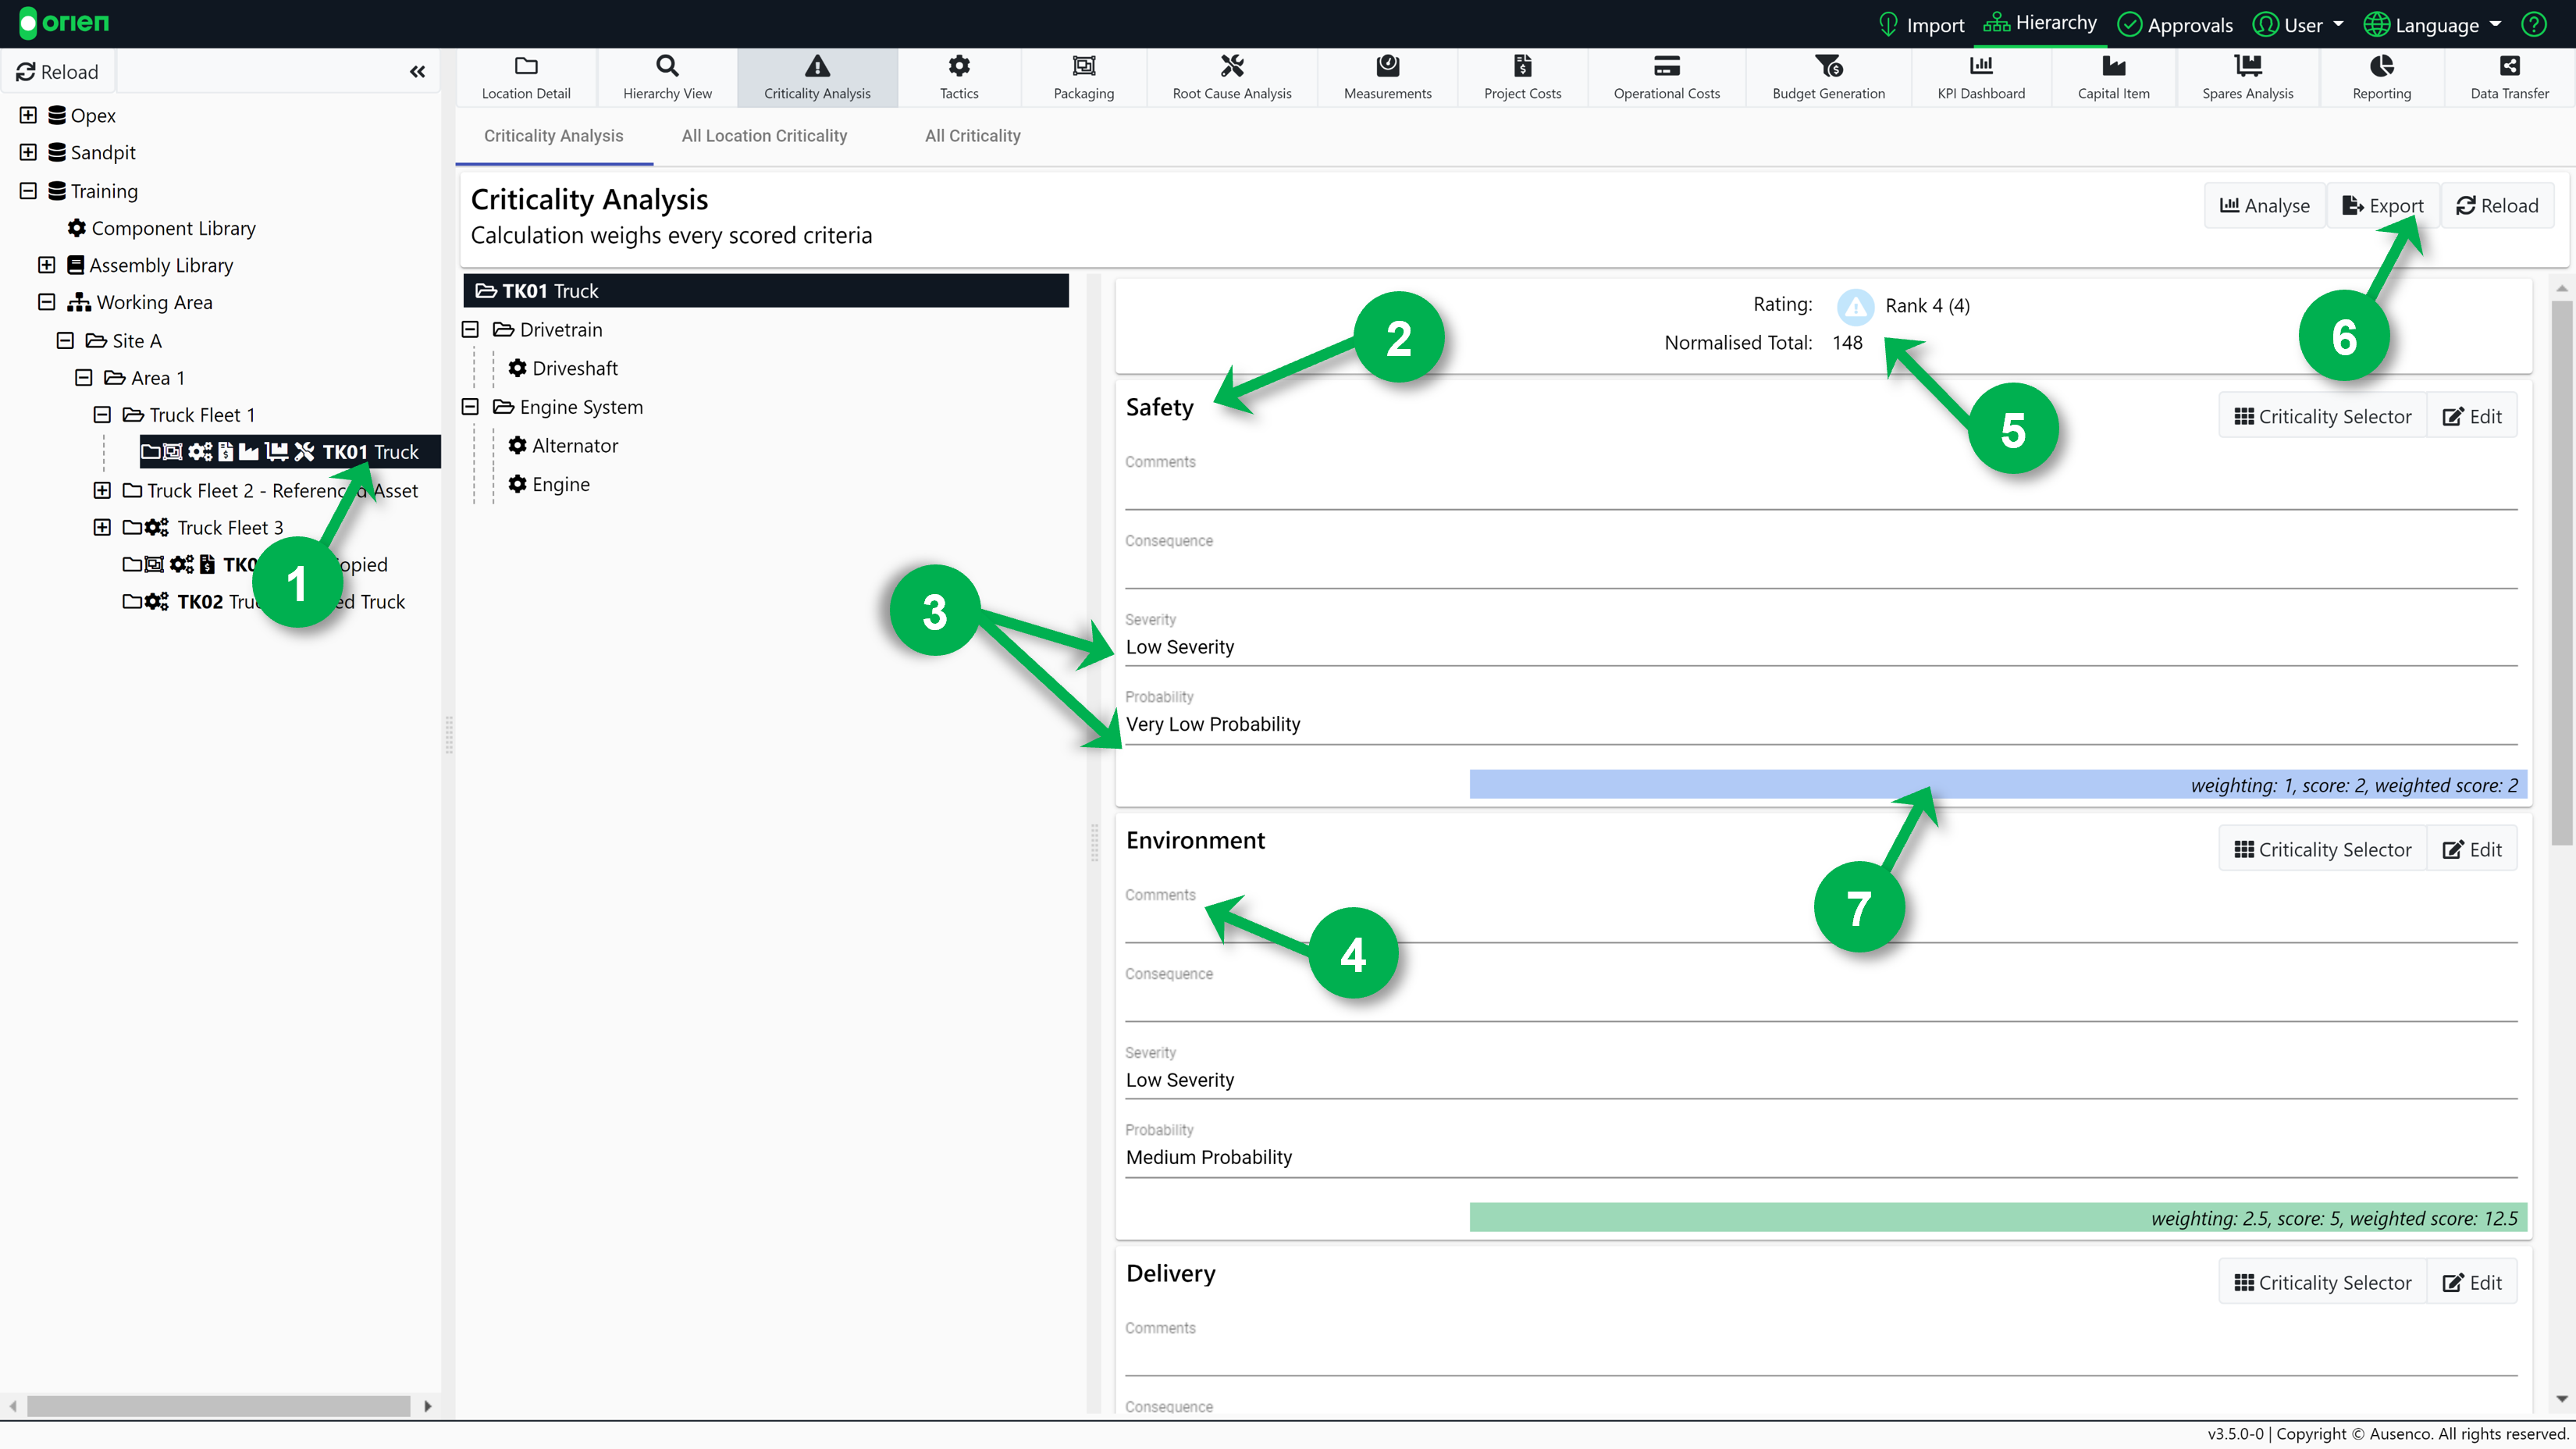Collapse the Drivetrain folder node

[x=470, y=330]
